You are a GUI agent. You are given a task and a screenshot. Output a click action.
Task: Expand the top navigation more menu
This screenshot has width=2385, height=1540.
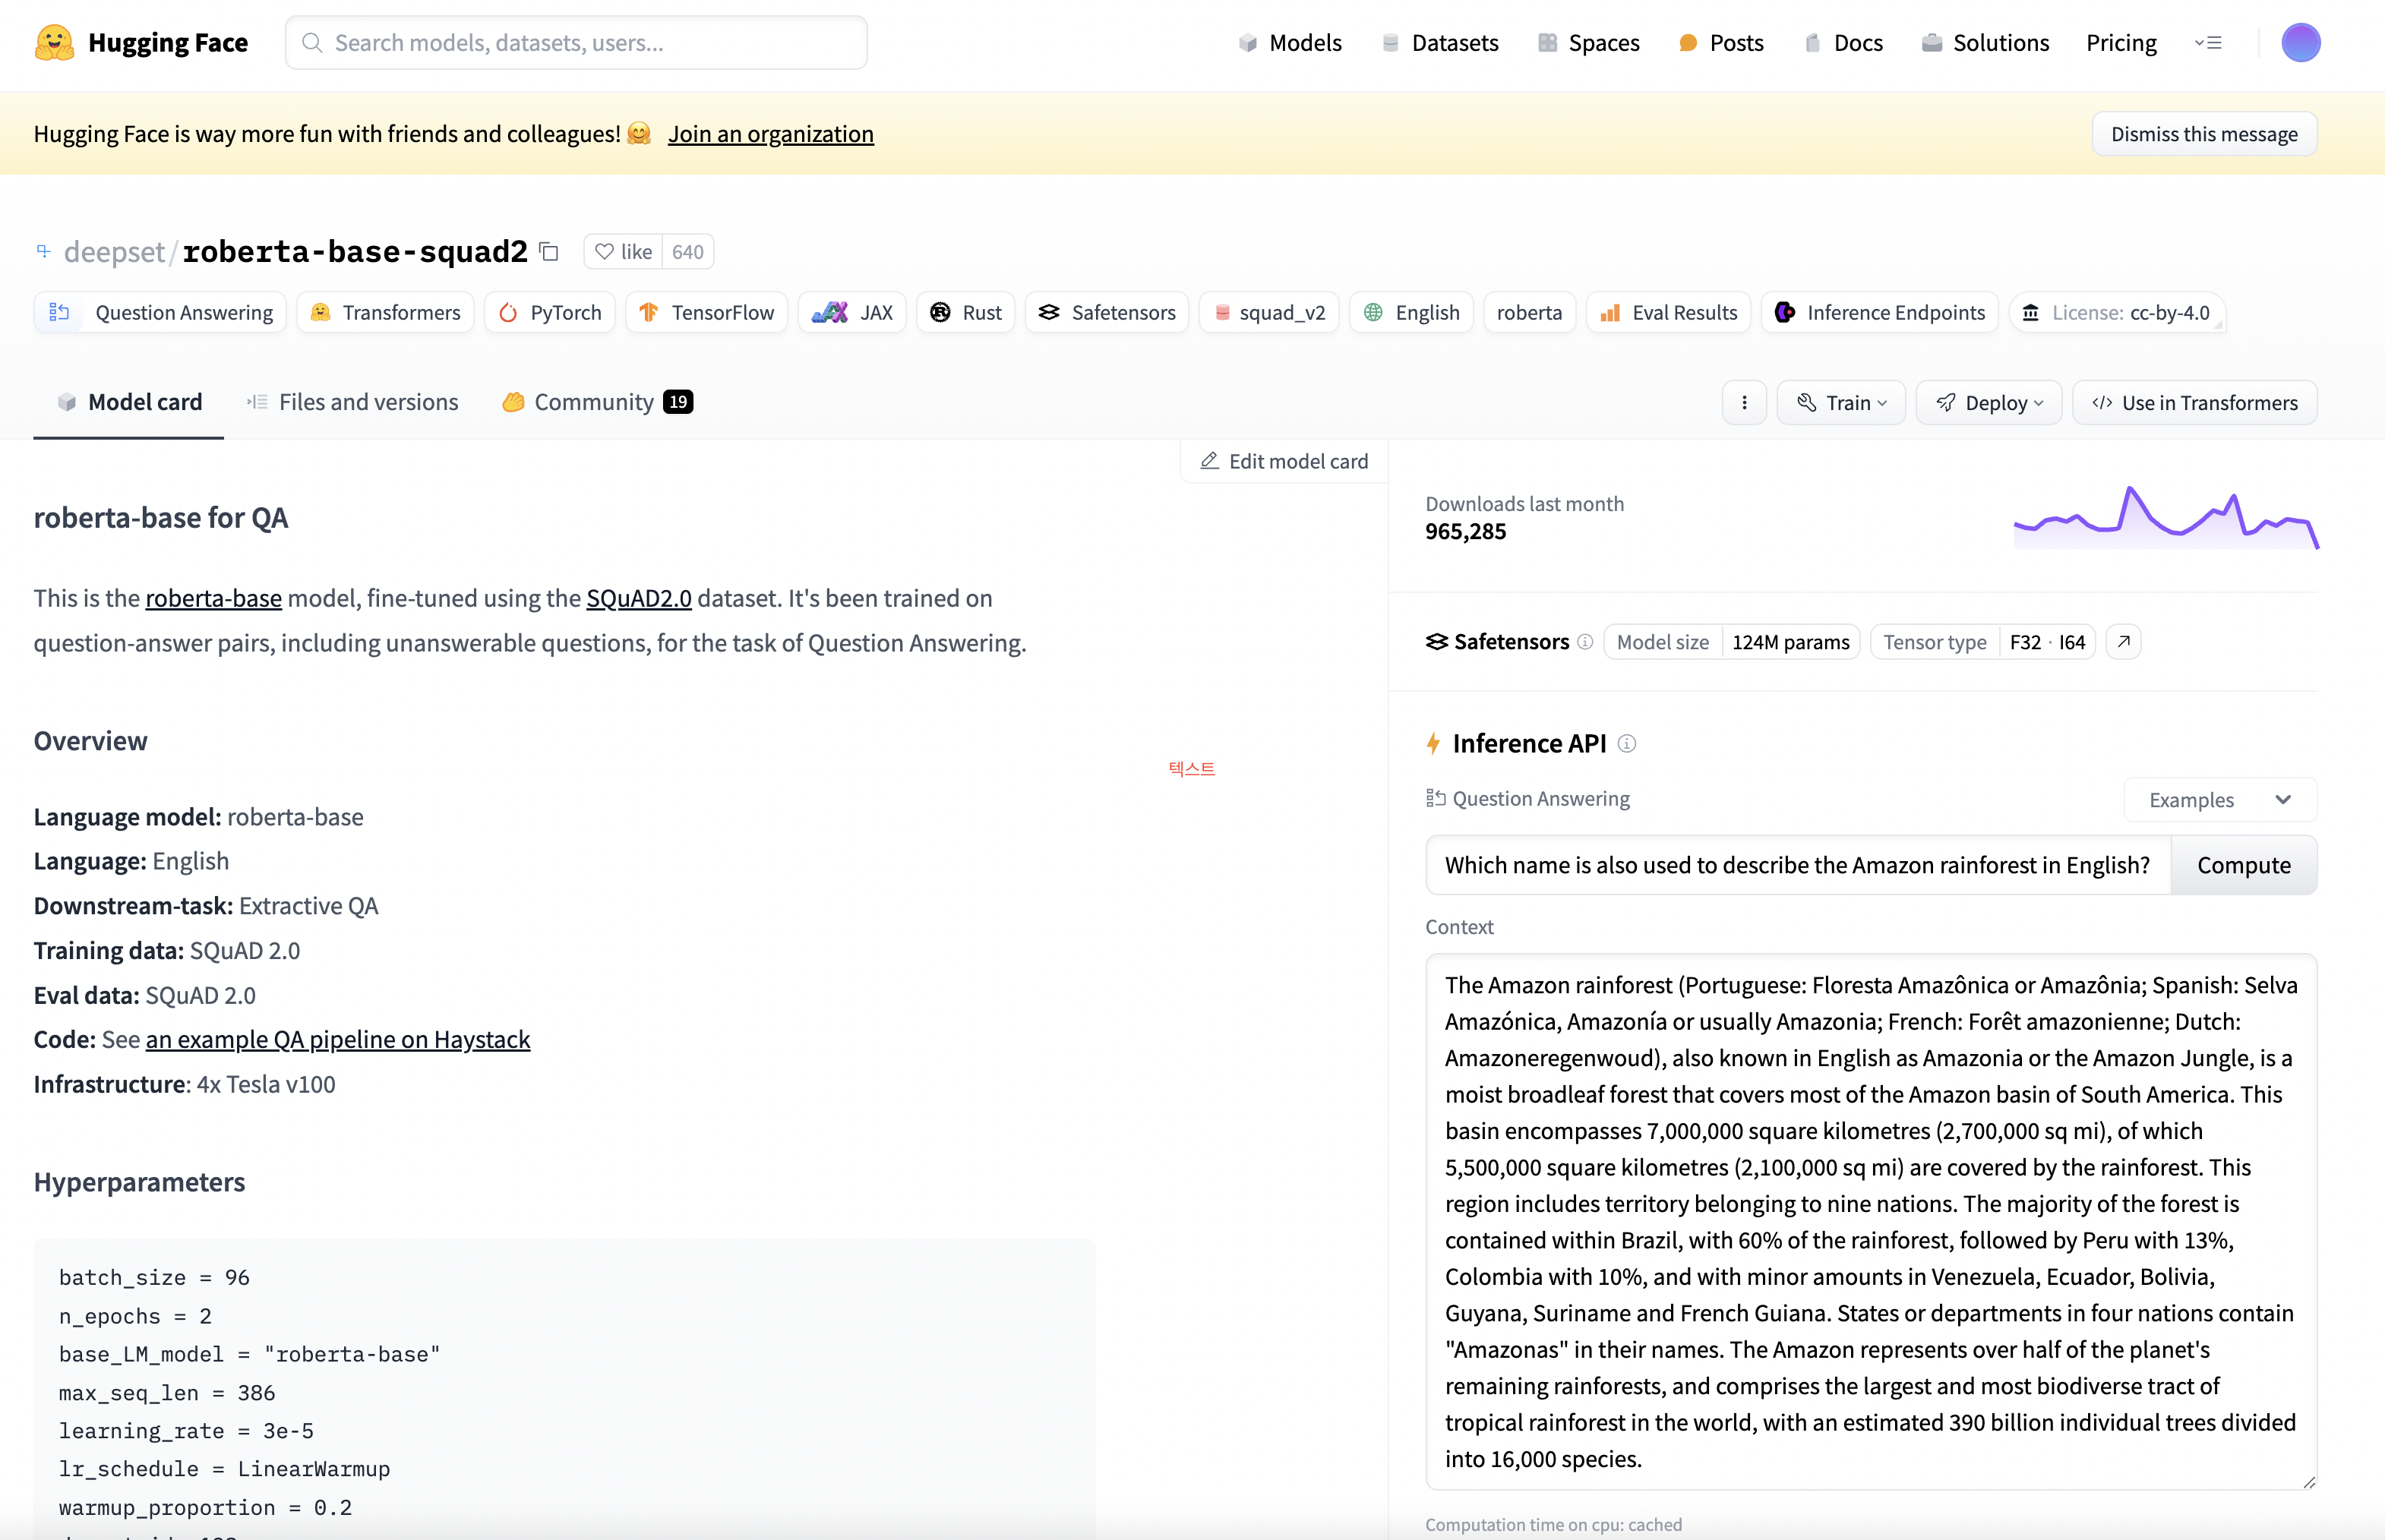[2208, 43]
